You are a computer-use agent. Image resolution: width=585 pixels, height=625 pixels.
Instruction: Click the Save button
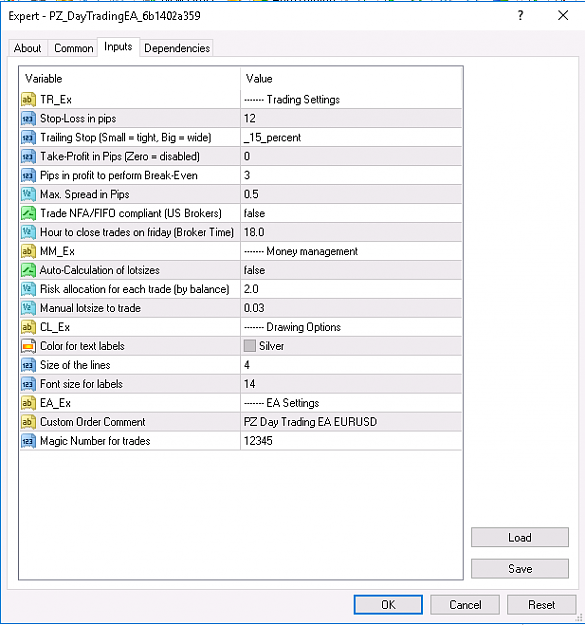520,569
